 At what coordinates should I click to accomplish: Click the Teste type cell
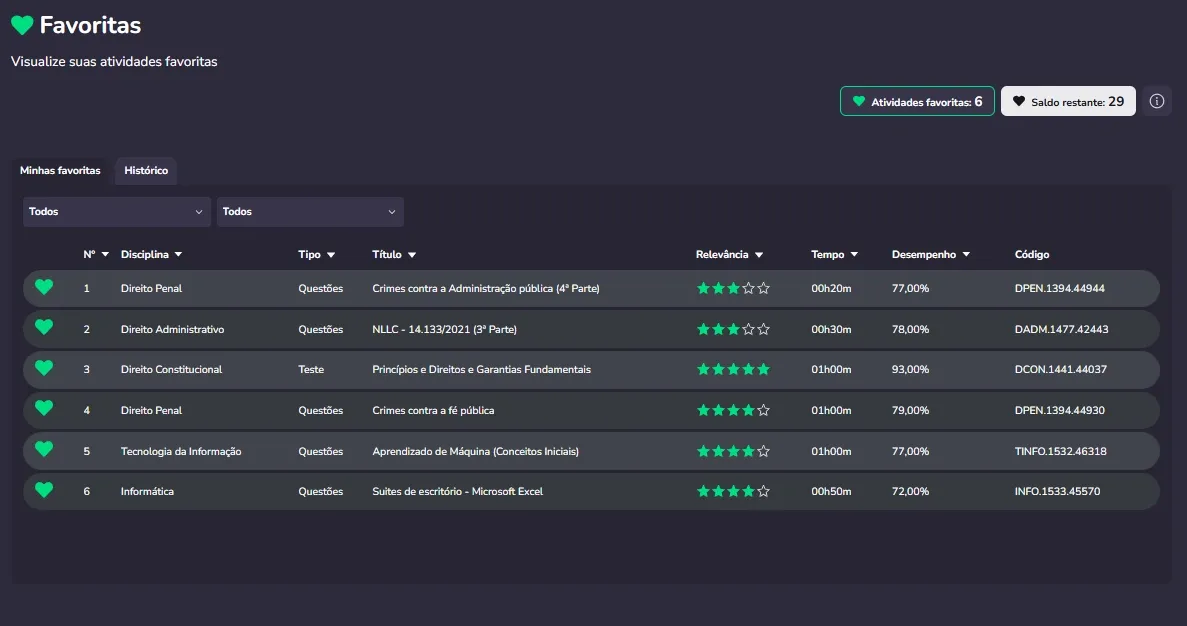click(310, 369)
